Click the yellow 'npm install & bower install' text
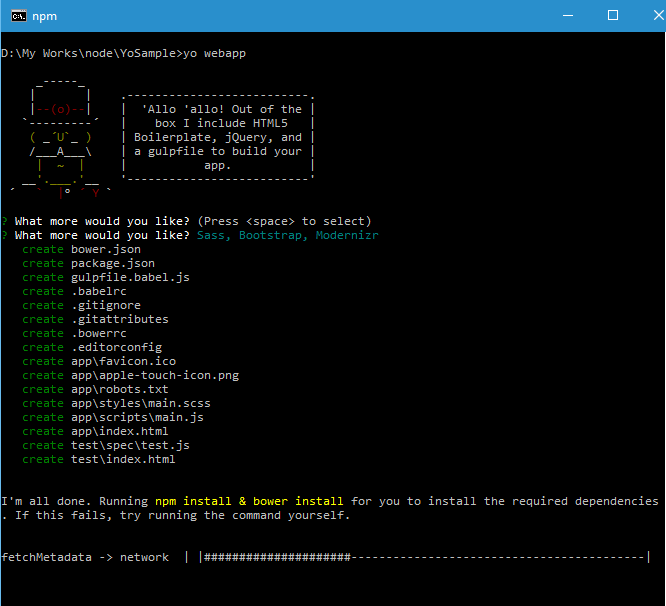666x606 pixels. [x=249, y=501]
